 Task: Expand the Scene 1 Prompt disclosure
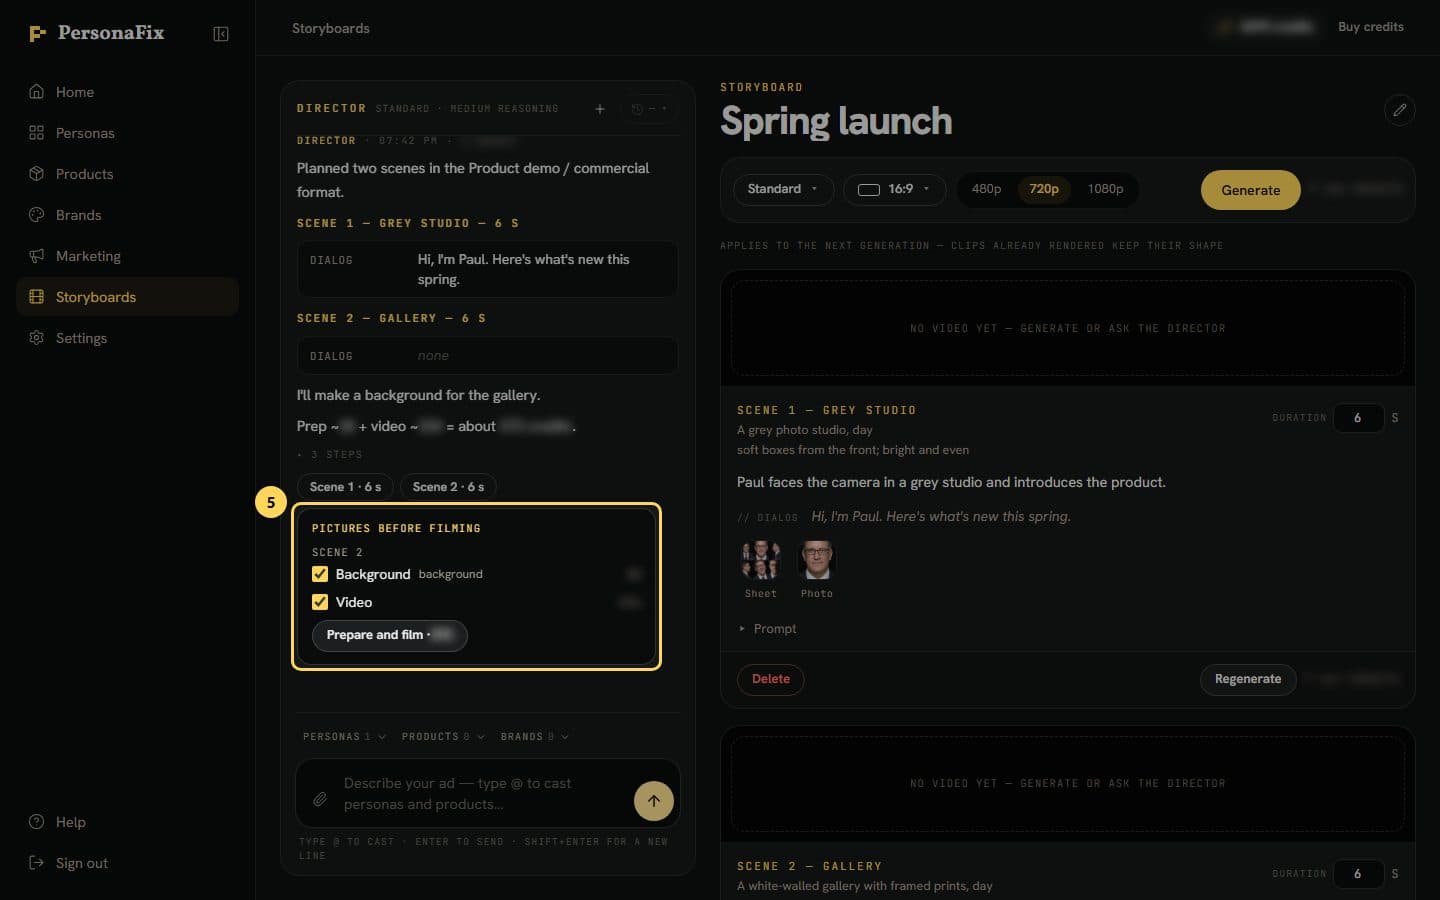click(767, 629)
